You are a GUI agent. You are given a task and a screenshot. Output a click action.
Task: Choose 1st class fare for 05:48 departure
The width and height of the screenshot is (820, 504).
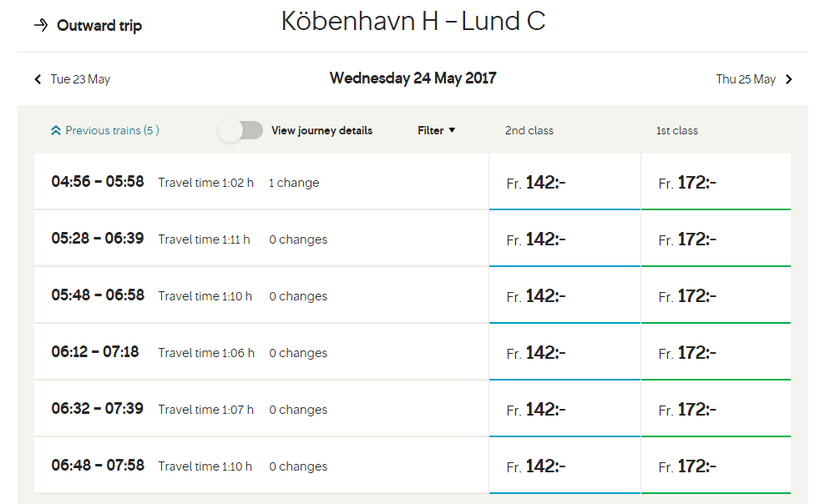(715, 296)
